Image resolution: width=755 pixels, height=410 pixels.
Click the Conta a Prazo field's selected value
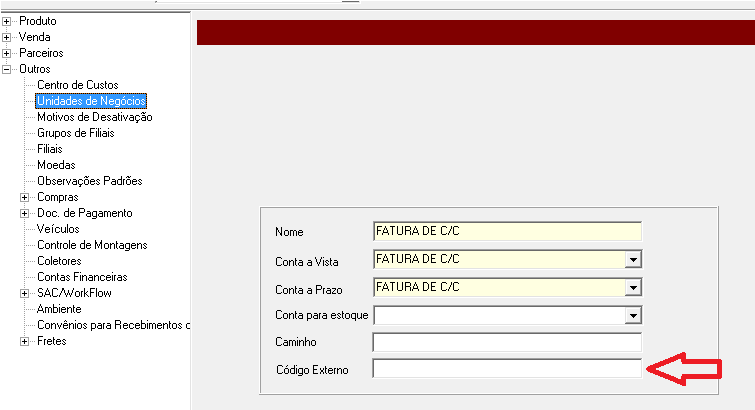coord(418,287)
